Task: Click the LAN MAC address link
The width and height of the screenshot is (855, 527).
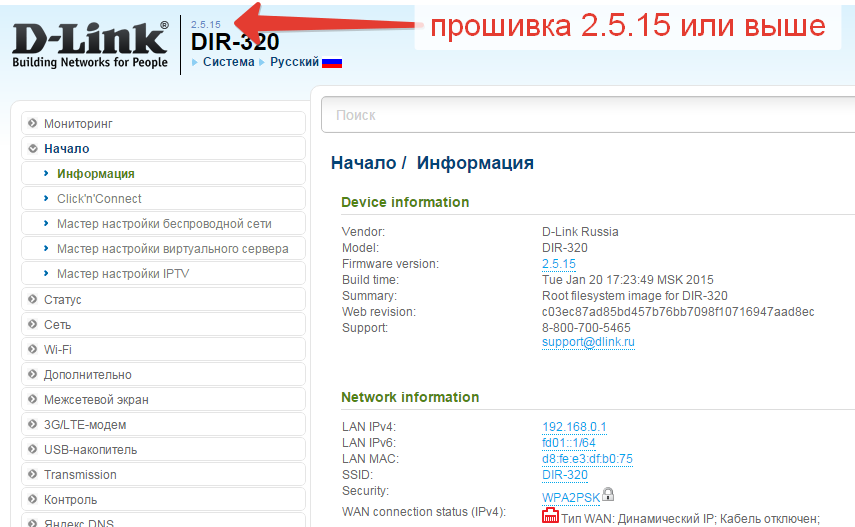Action: pyautogui.click(x=587, y=459)
